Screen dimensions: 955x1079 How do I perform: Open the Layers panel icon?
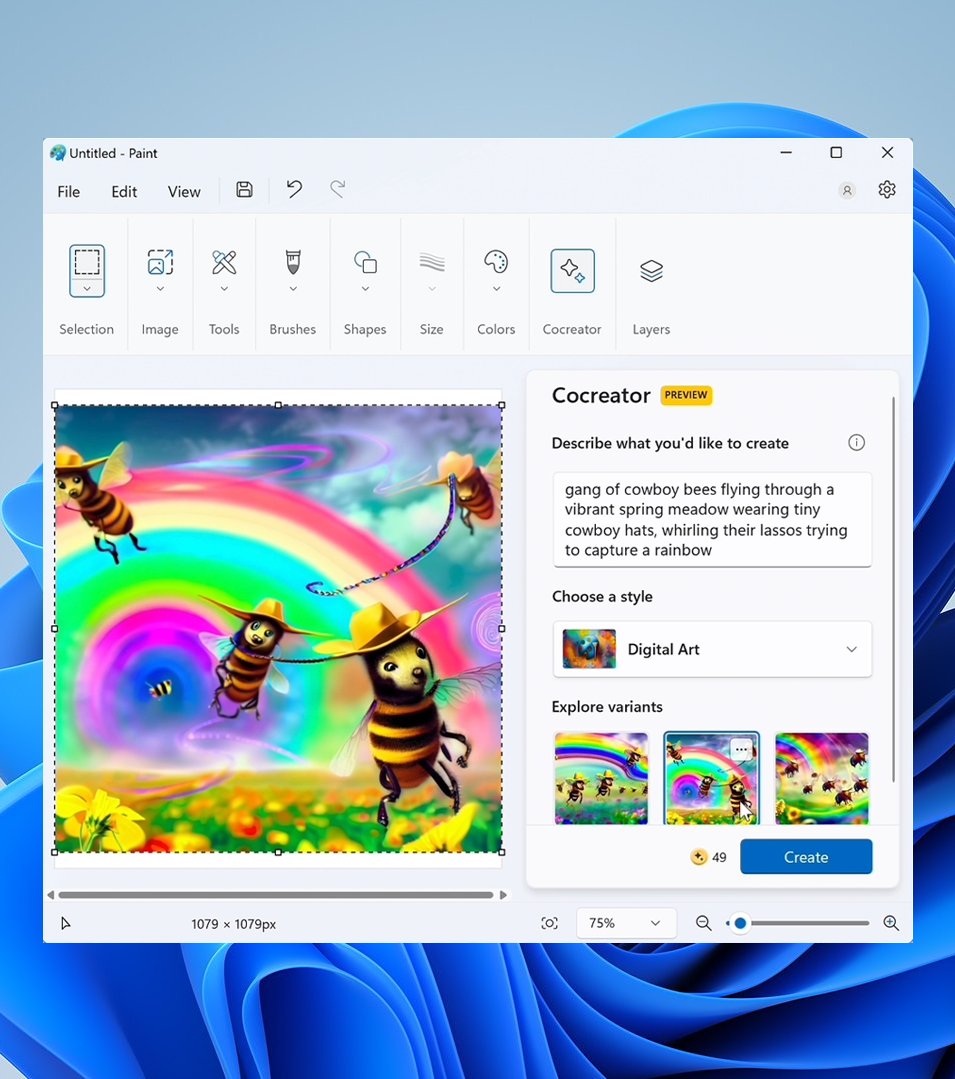(652, 270)
